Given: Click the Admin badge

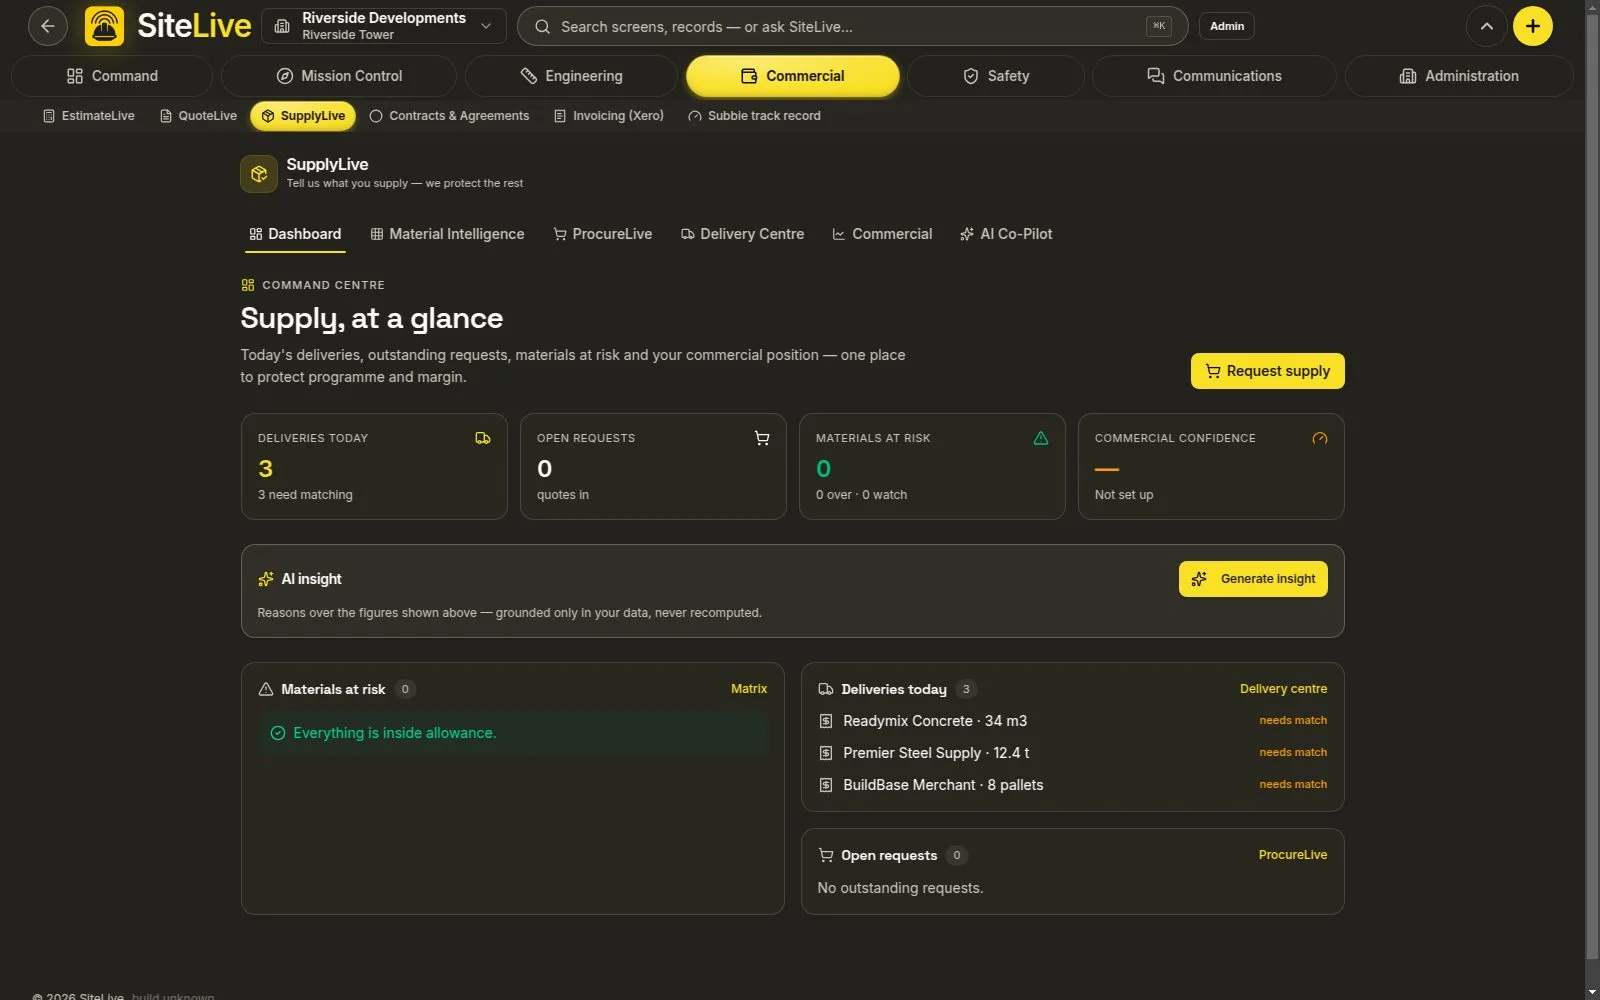Looking at the screenshot, I should coord(1227,26).
